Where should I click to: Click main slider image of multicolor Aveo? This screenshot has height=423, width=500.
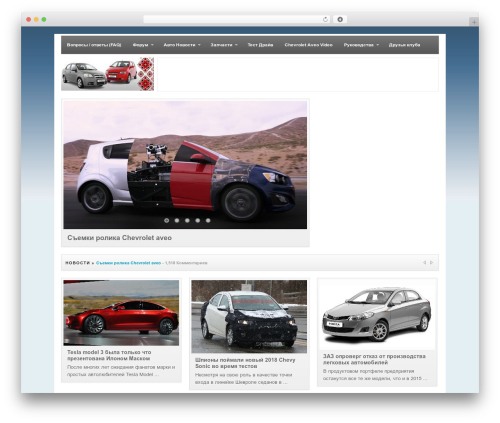pyautogui.click(x=185, y=165)
